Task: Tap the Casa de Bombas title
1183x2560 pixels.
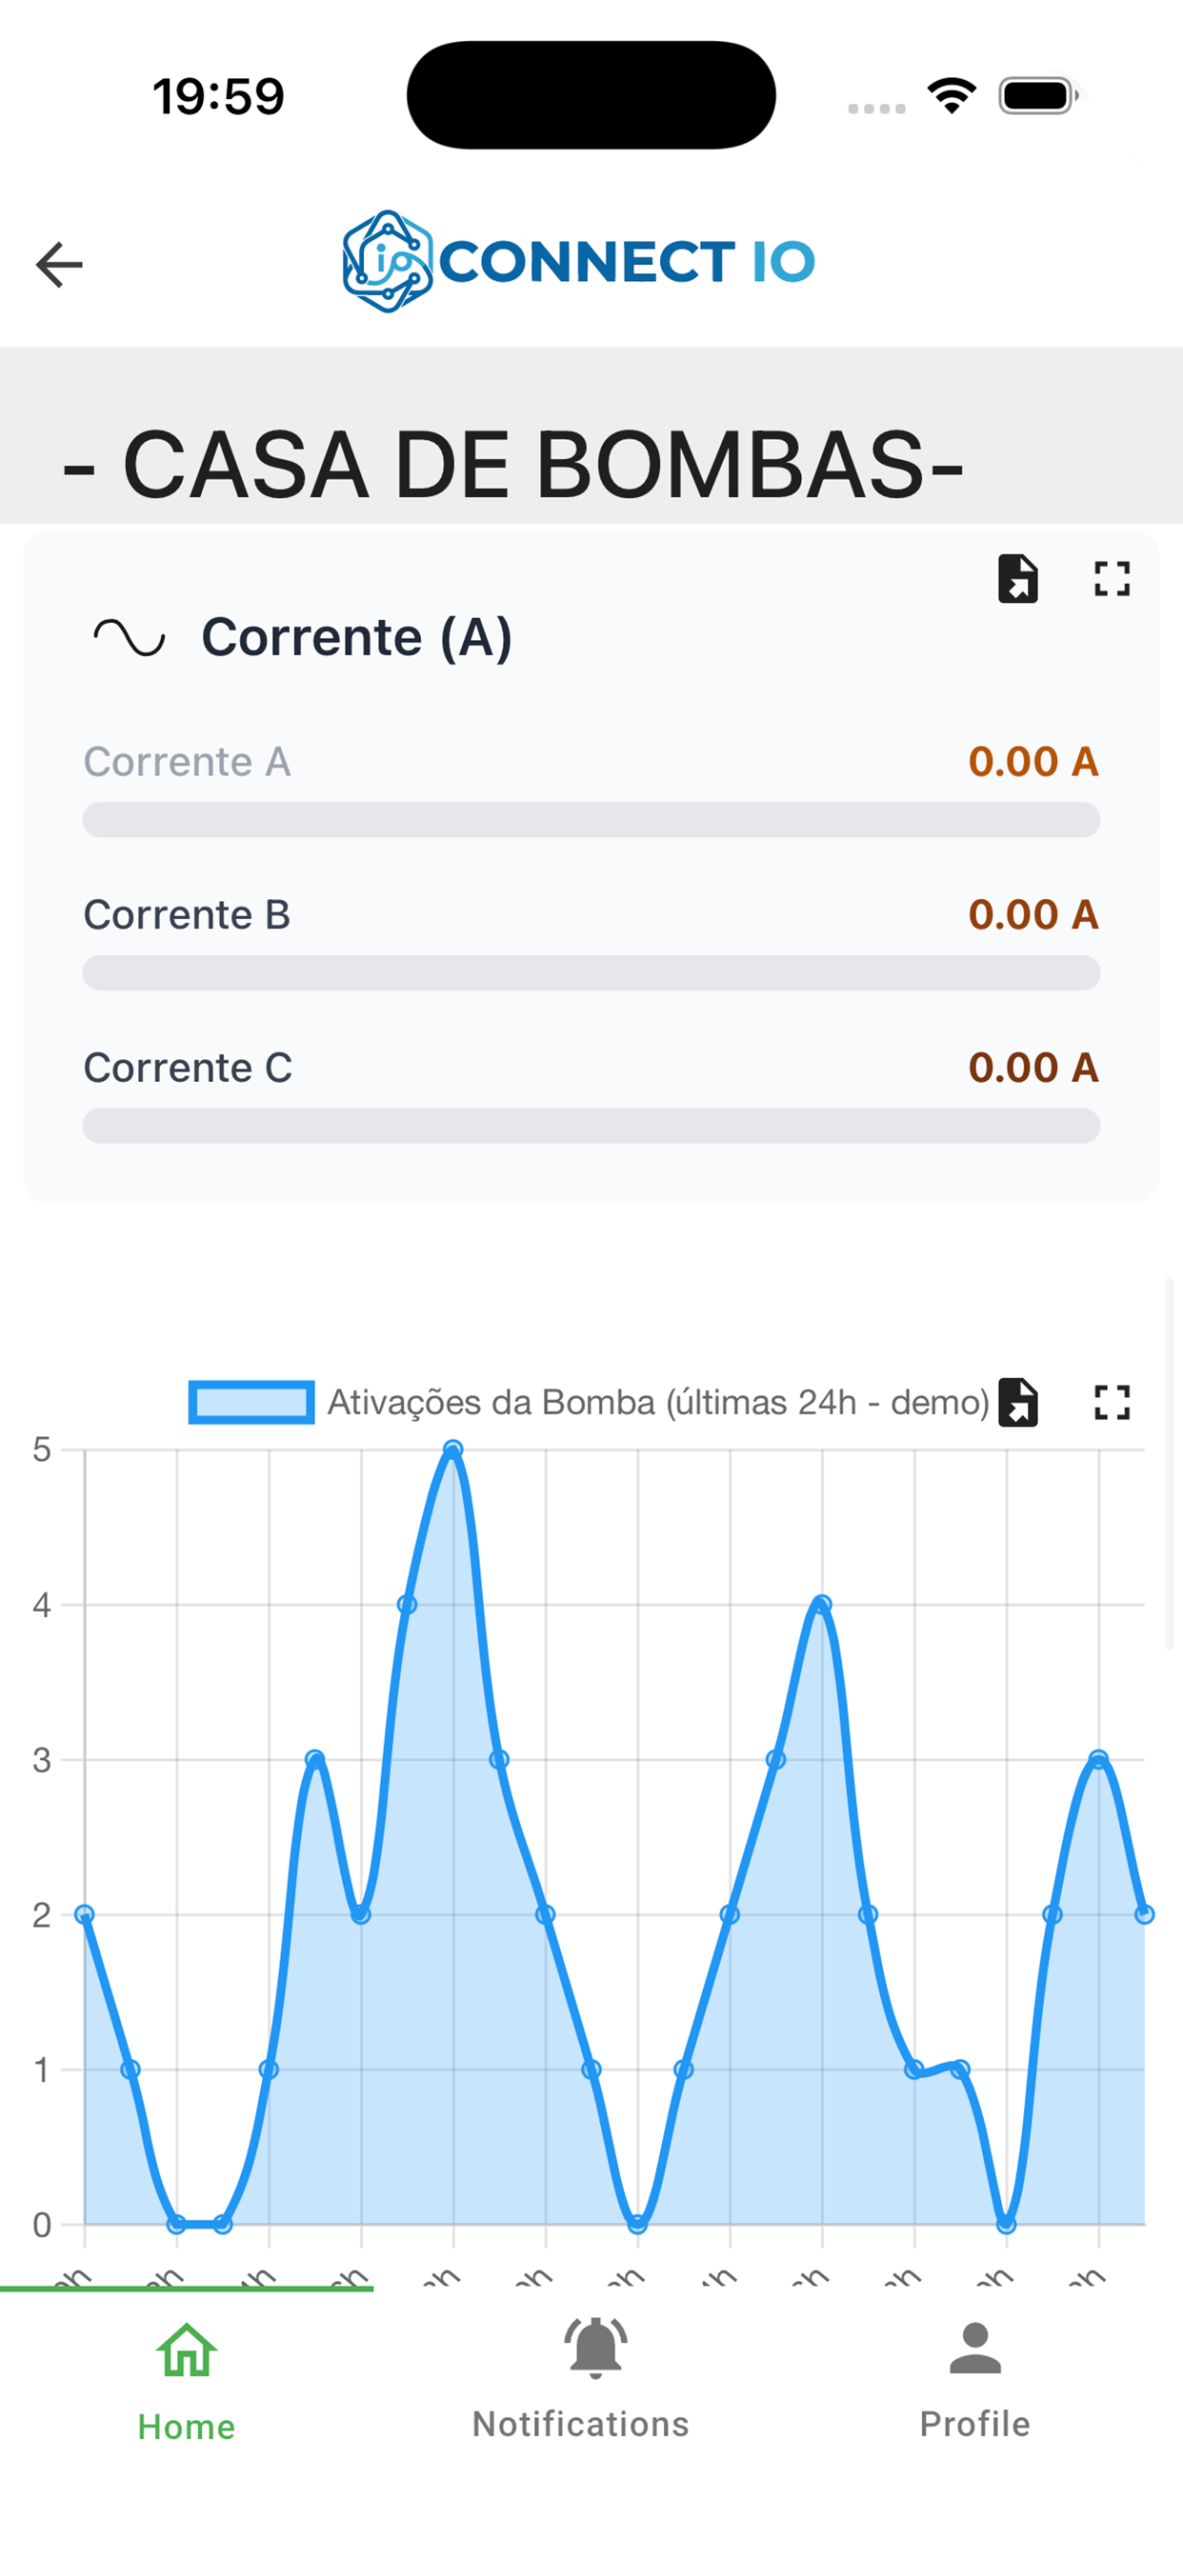Action: tap(512, 465)
